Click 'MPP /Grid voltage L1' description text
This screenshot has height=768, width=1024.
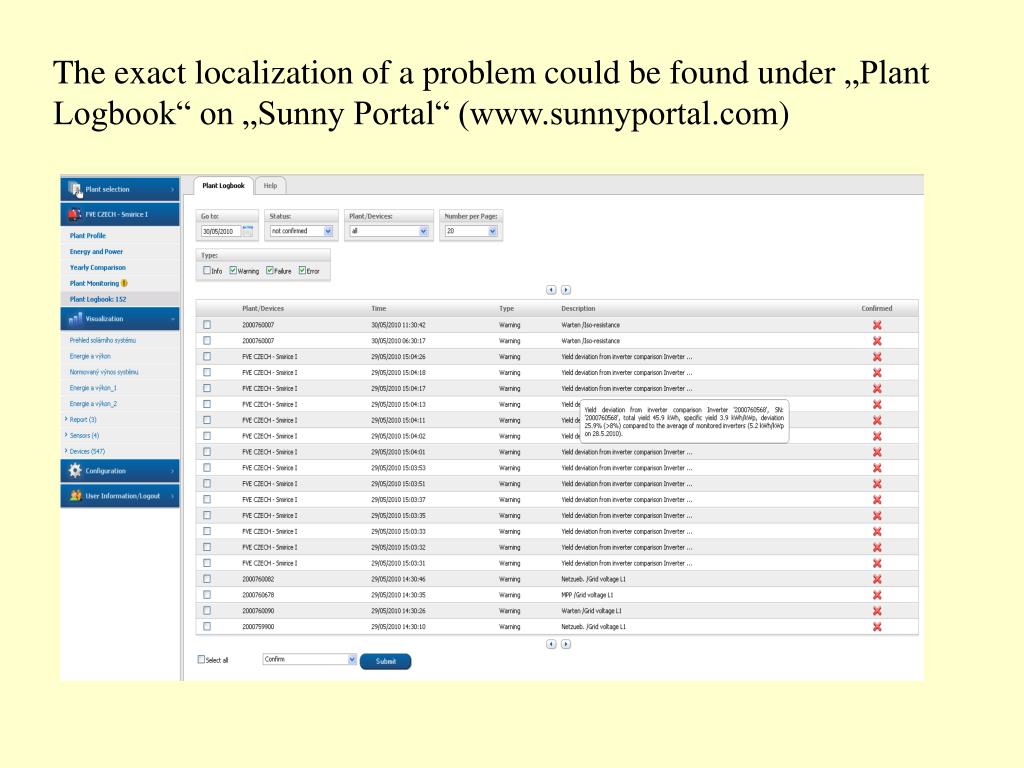(587, 595)
